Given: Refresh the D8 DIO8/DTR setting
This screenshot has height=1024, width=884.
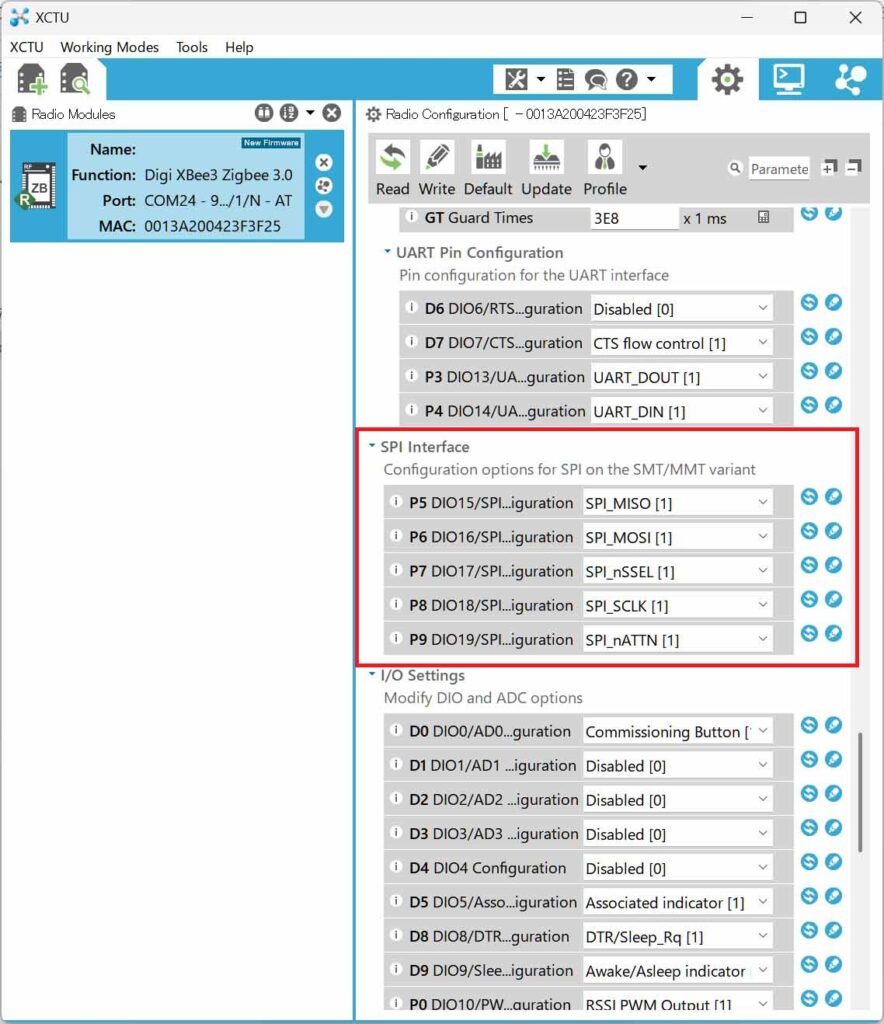Looking at the screenshot, I should click(809, 930).
